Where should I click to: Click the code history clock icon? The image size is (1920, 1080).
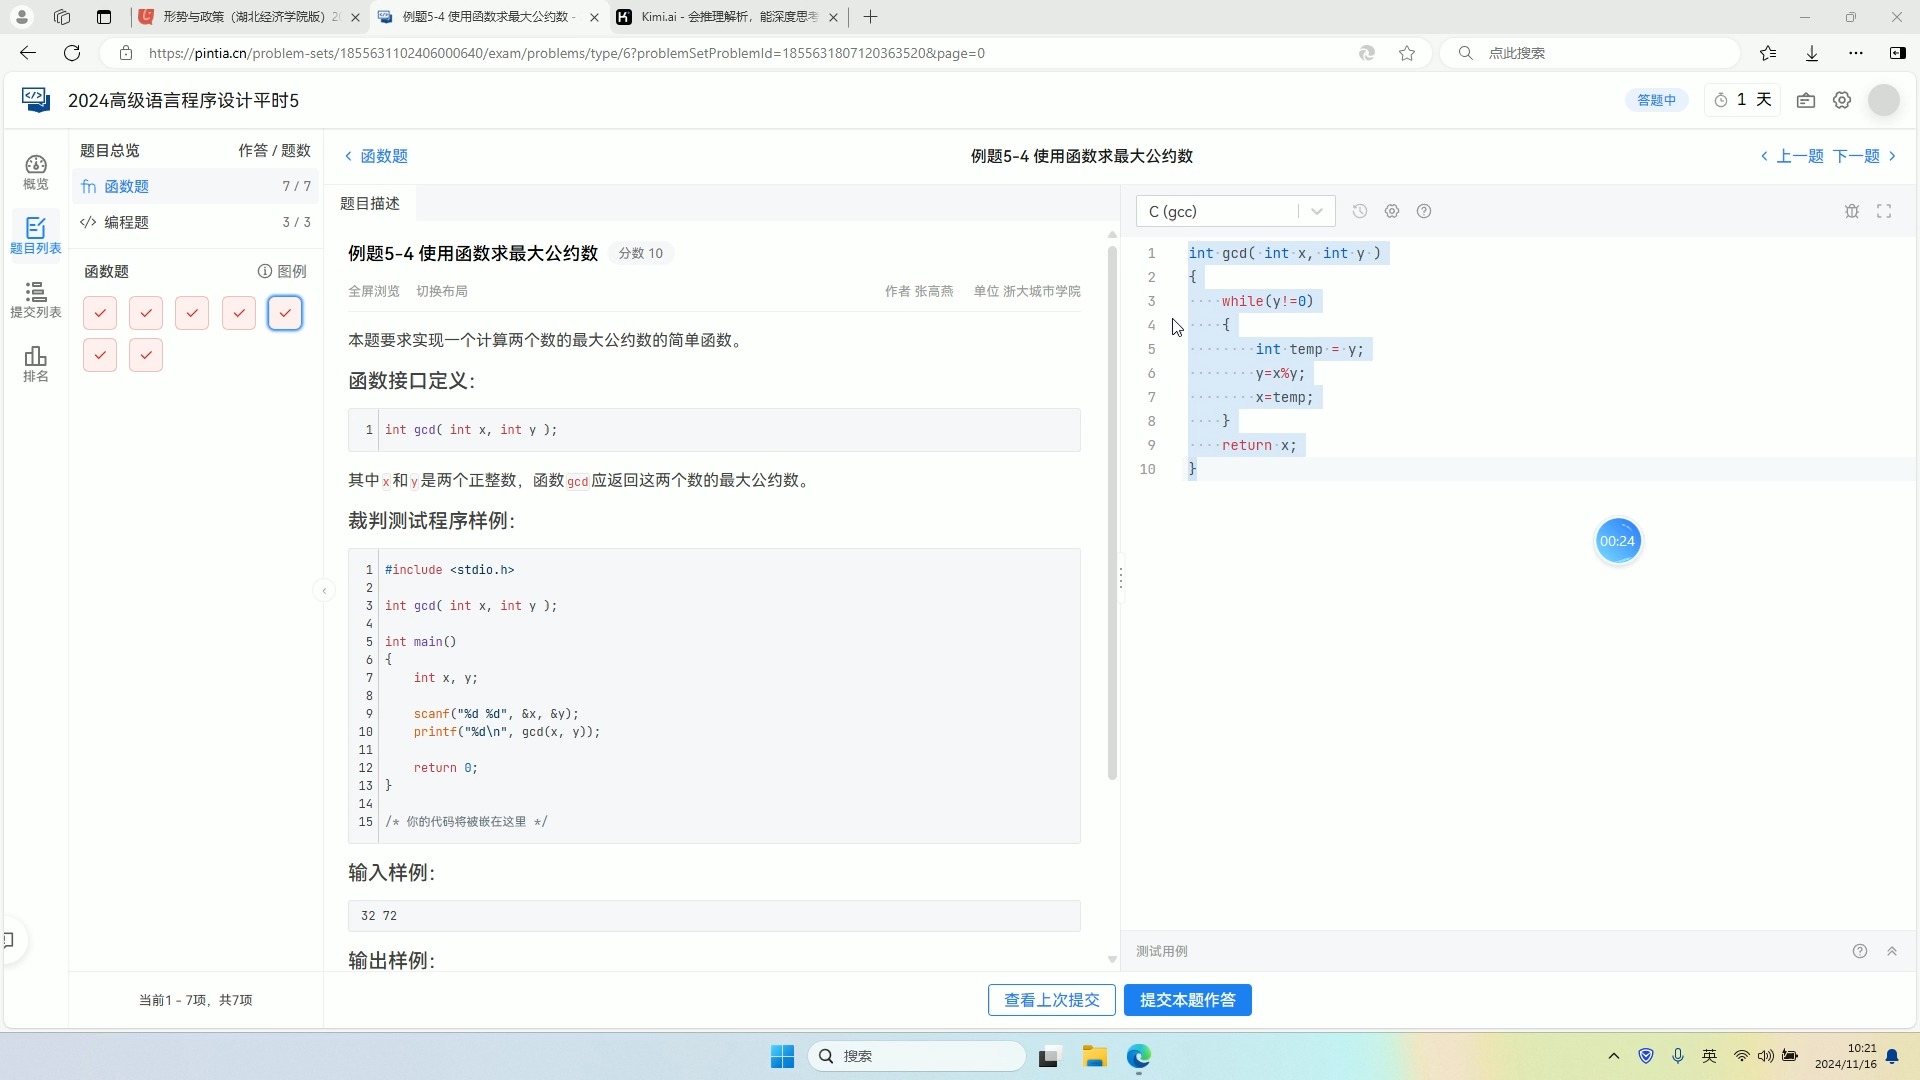tap(1360, 211)
